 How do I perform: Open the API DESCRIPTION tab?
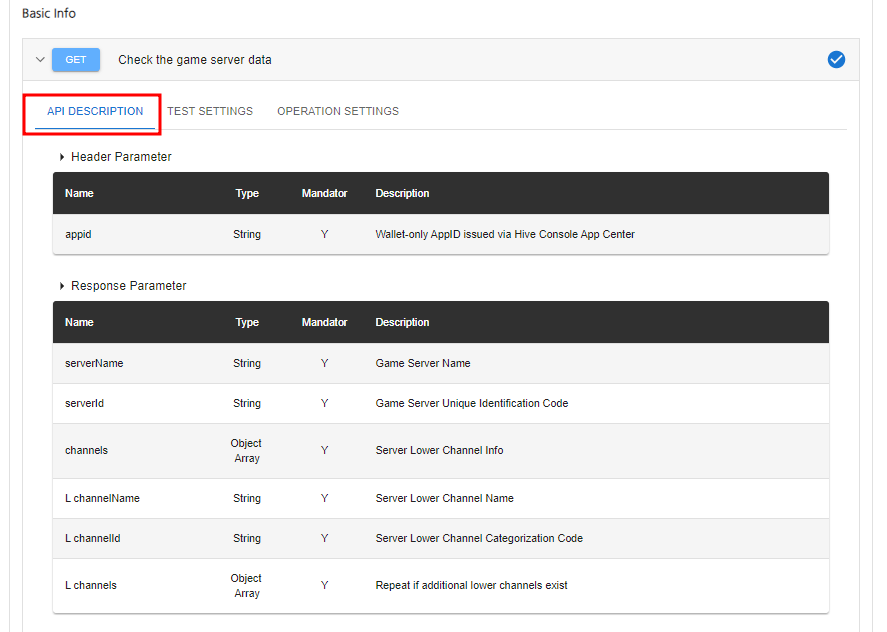95,111
